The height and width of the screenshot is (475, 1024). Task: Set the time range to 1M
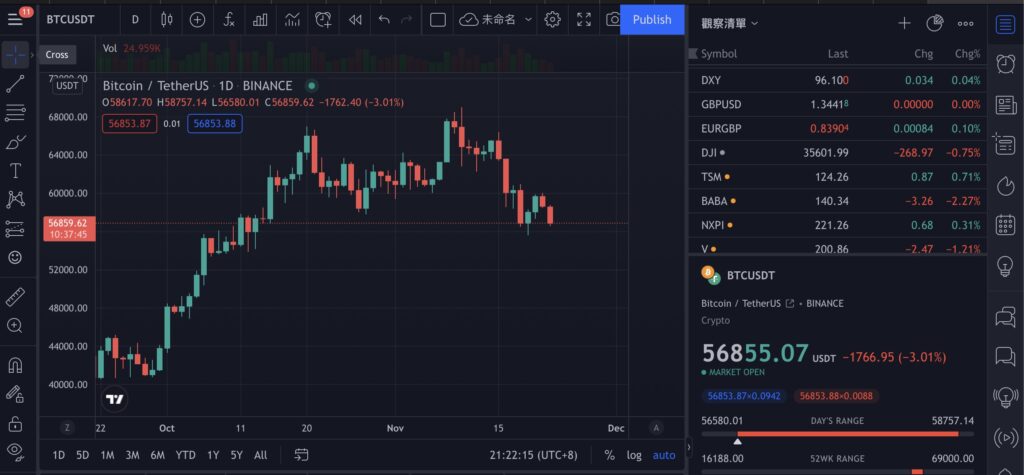pos(107,455)
